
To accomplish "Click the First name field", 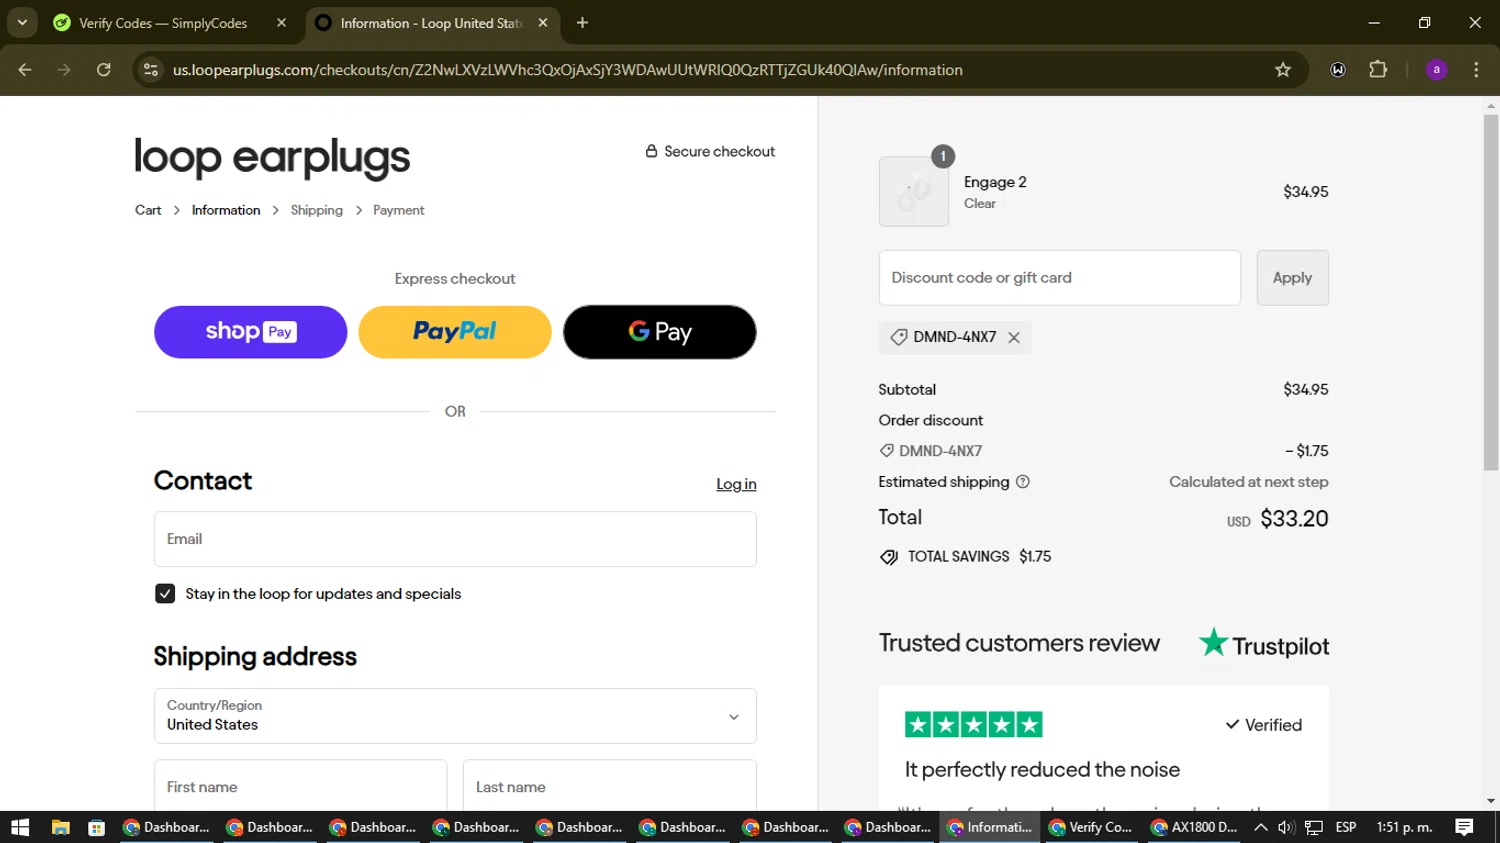I will point(300,786).
